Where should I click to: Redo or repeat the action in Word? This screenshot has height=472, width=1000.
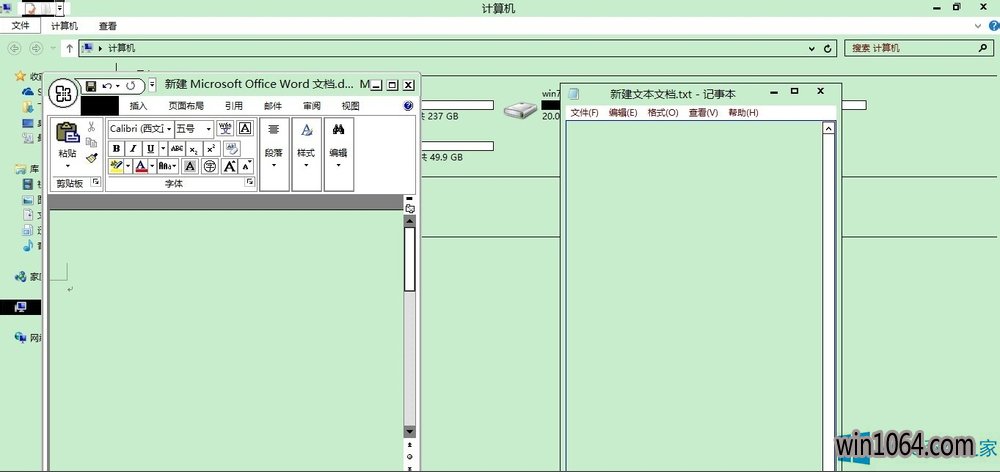(x=131, y=85)
